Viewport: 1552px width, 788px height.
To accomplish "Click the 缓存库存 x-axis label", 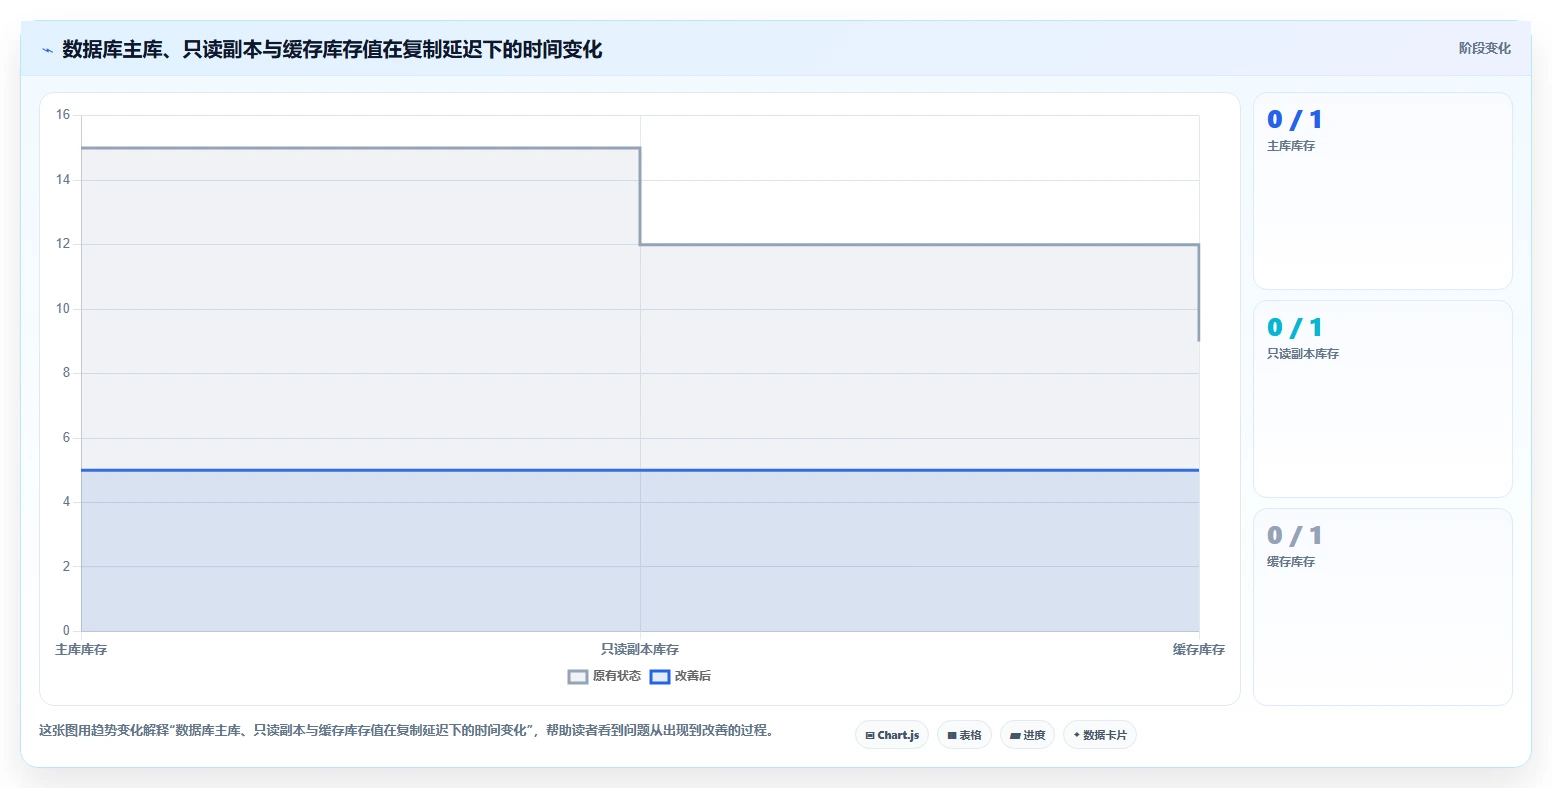I will coord(1199,650).
